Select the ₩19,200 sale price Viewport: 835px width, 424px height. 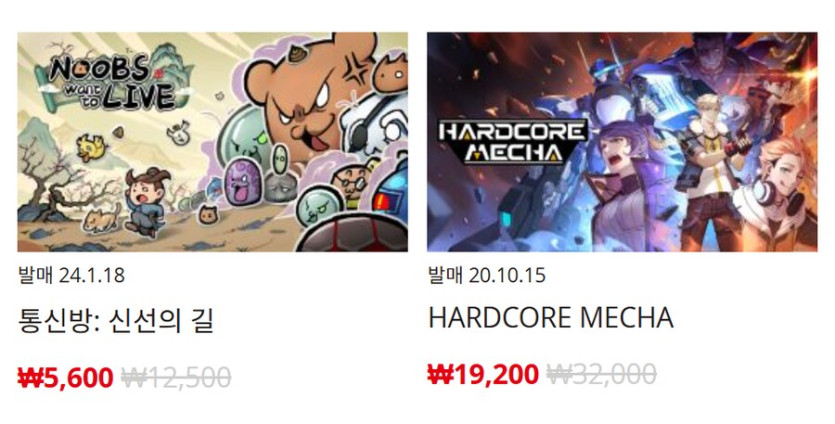coord(483,374)
